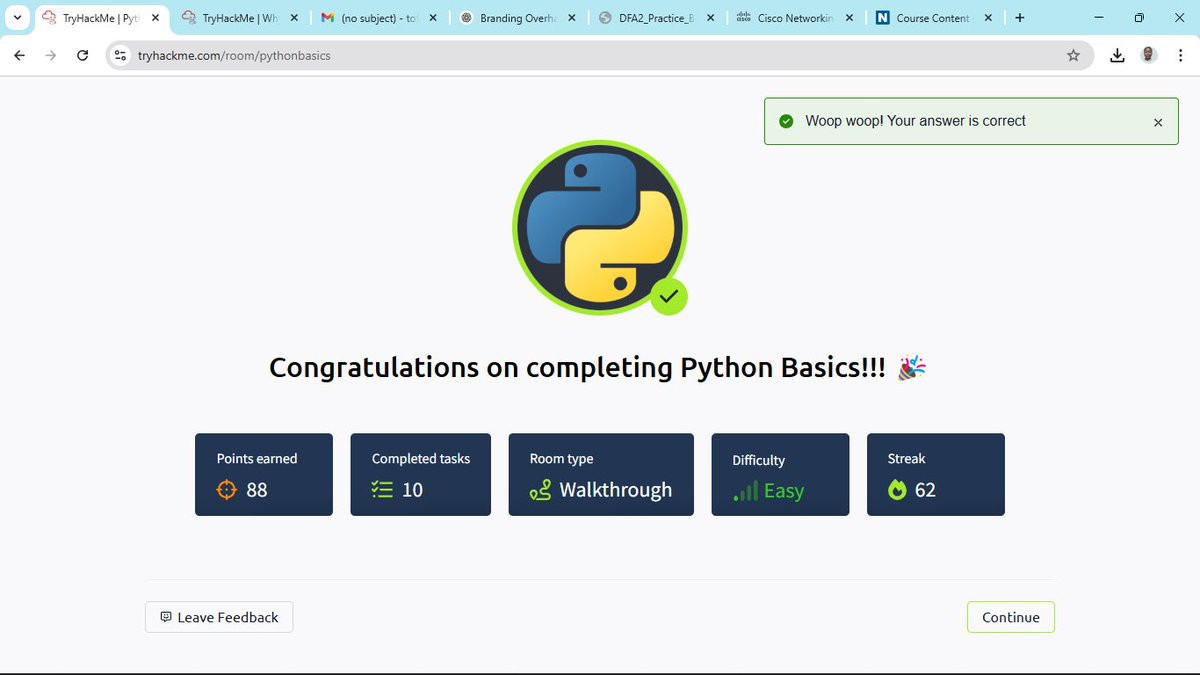
Task: Open site information icon in address bar
Action: (x=121, y=56)
